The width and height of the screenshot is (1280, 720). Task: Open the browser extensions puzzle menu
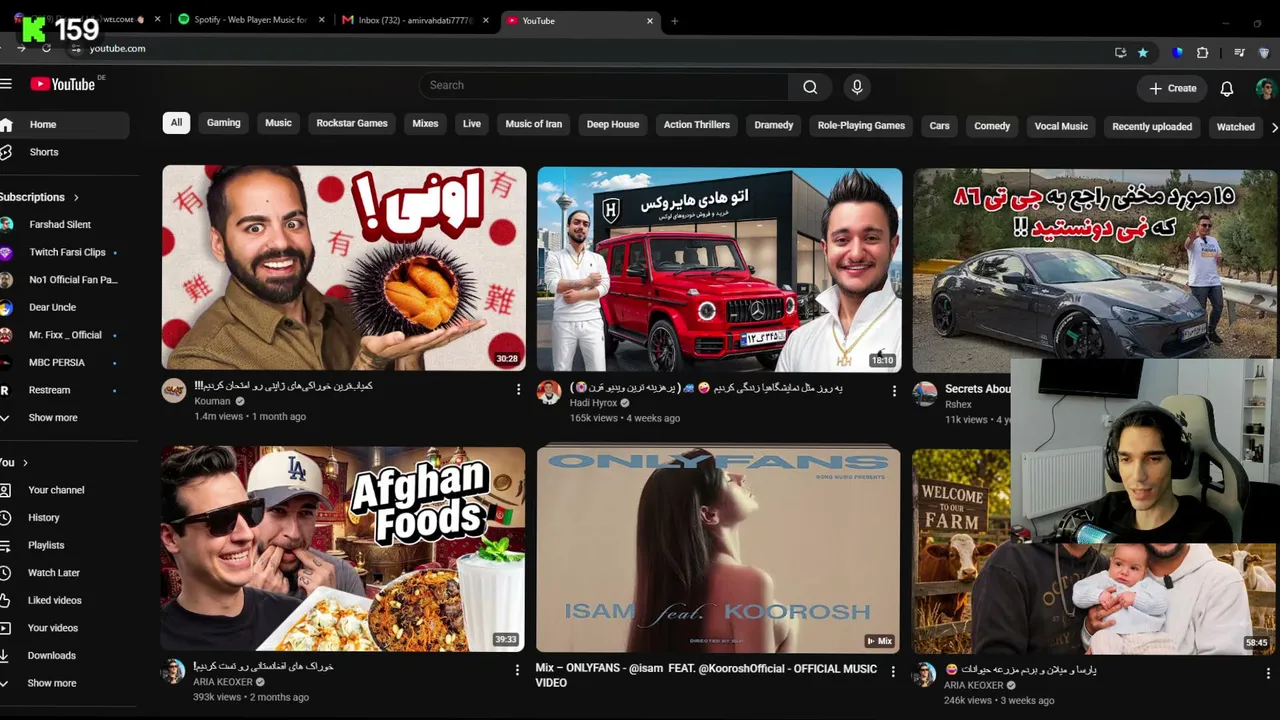pyautogui.click(x=1202, y=52)
